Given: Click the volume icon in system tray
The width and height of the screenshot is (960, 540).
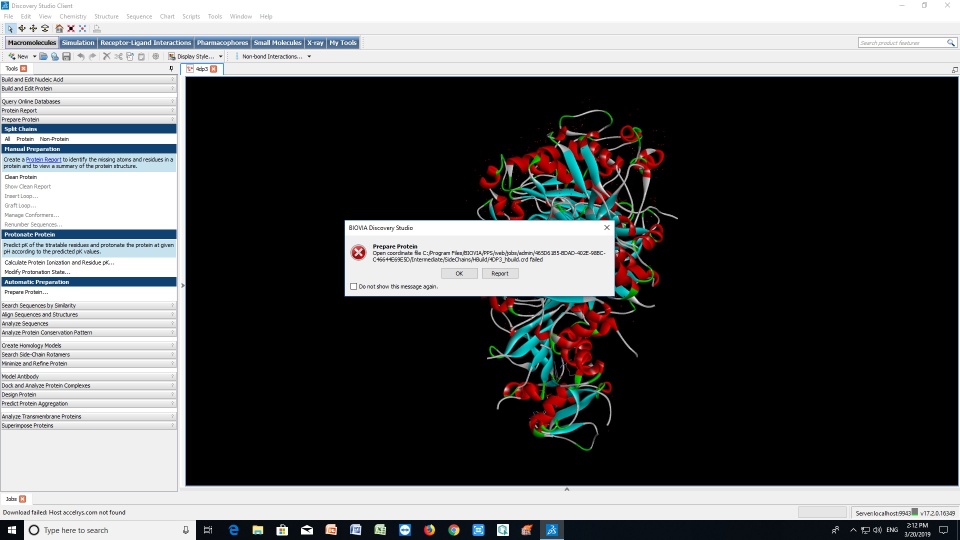Looking at the screenshot, I should click(x=877, y=530).
